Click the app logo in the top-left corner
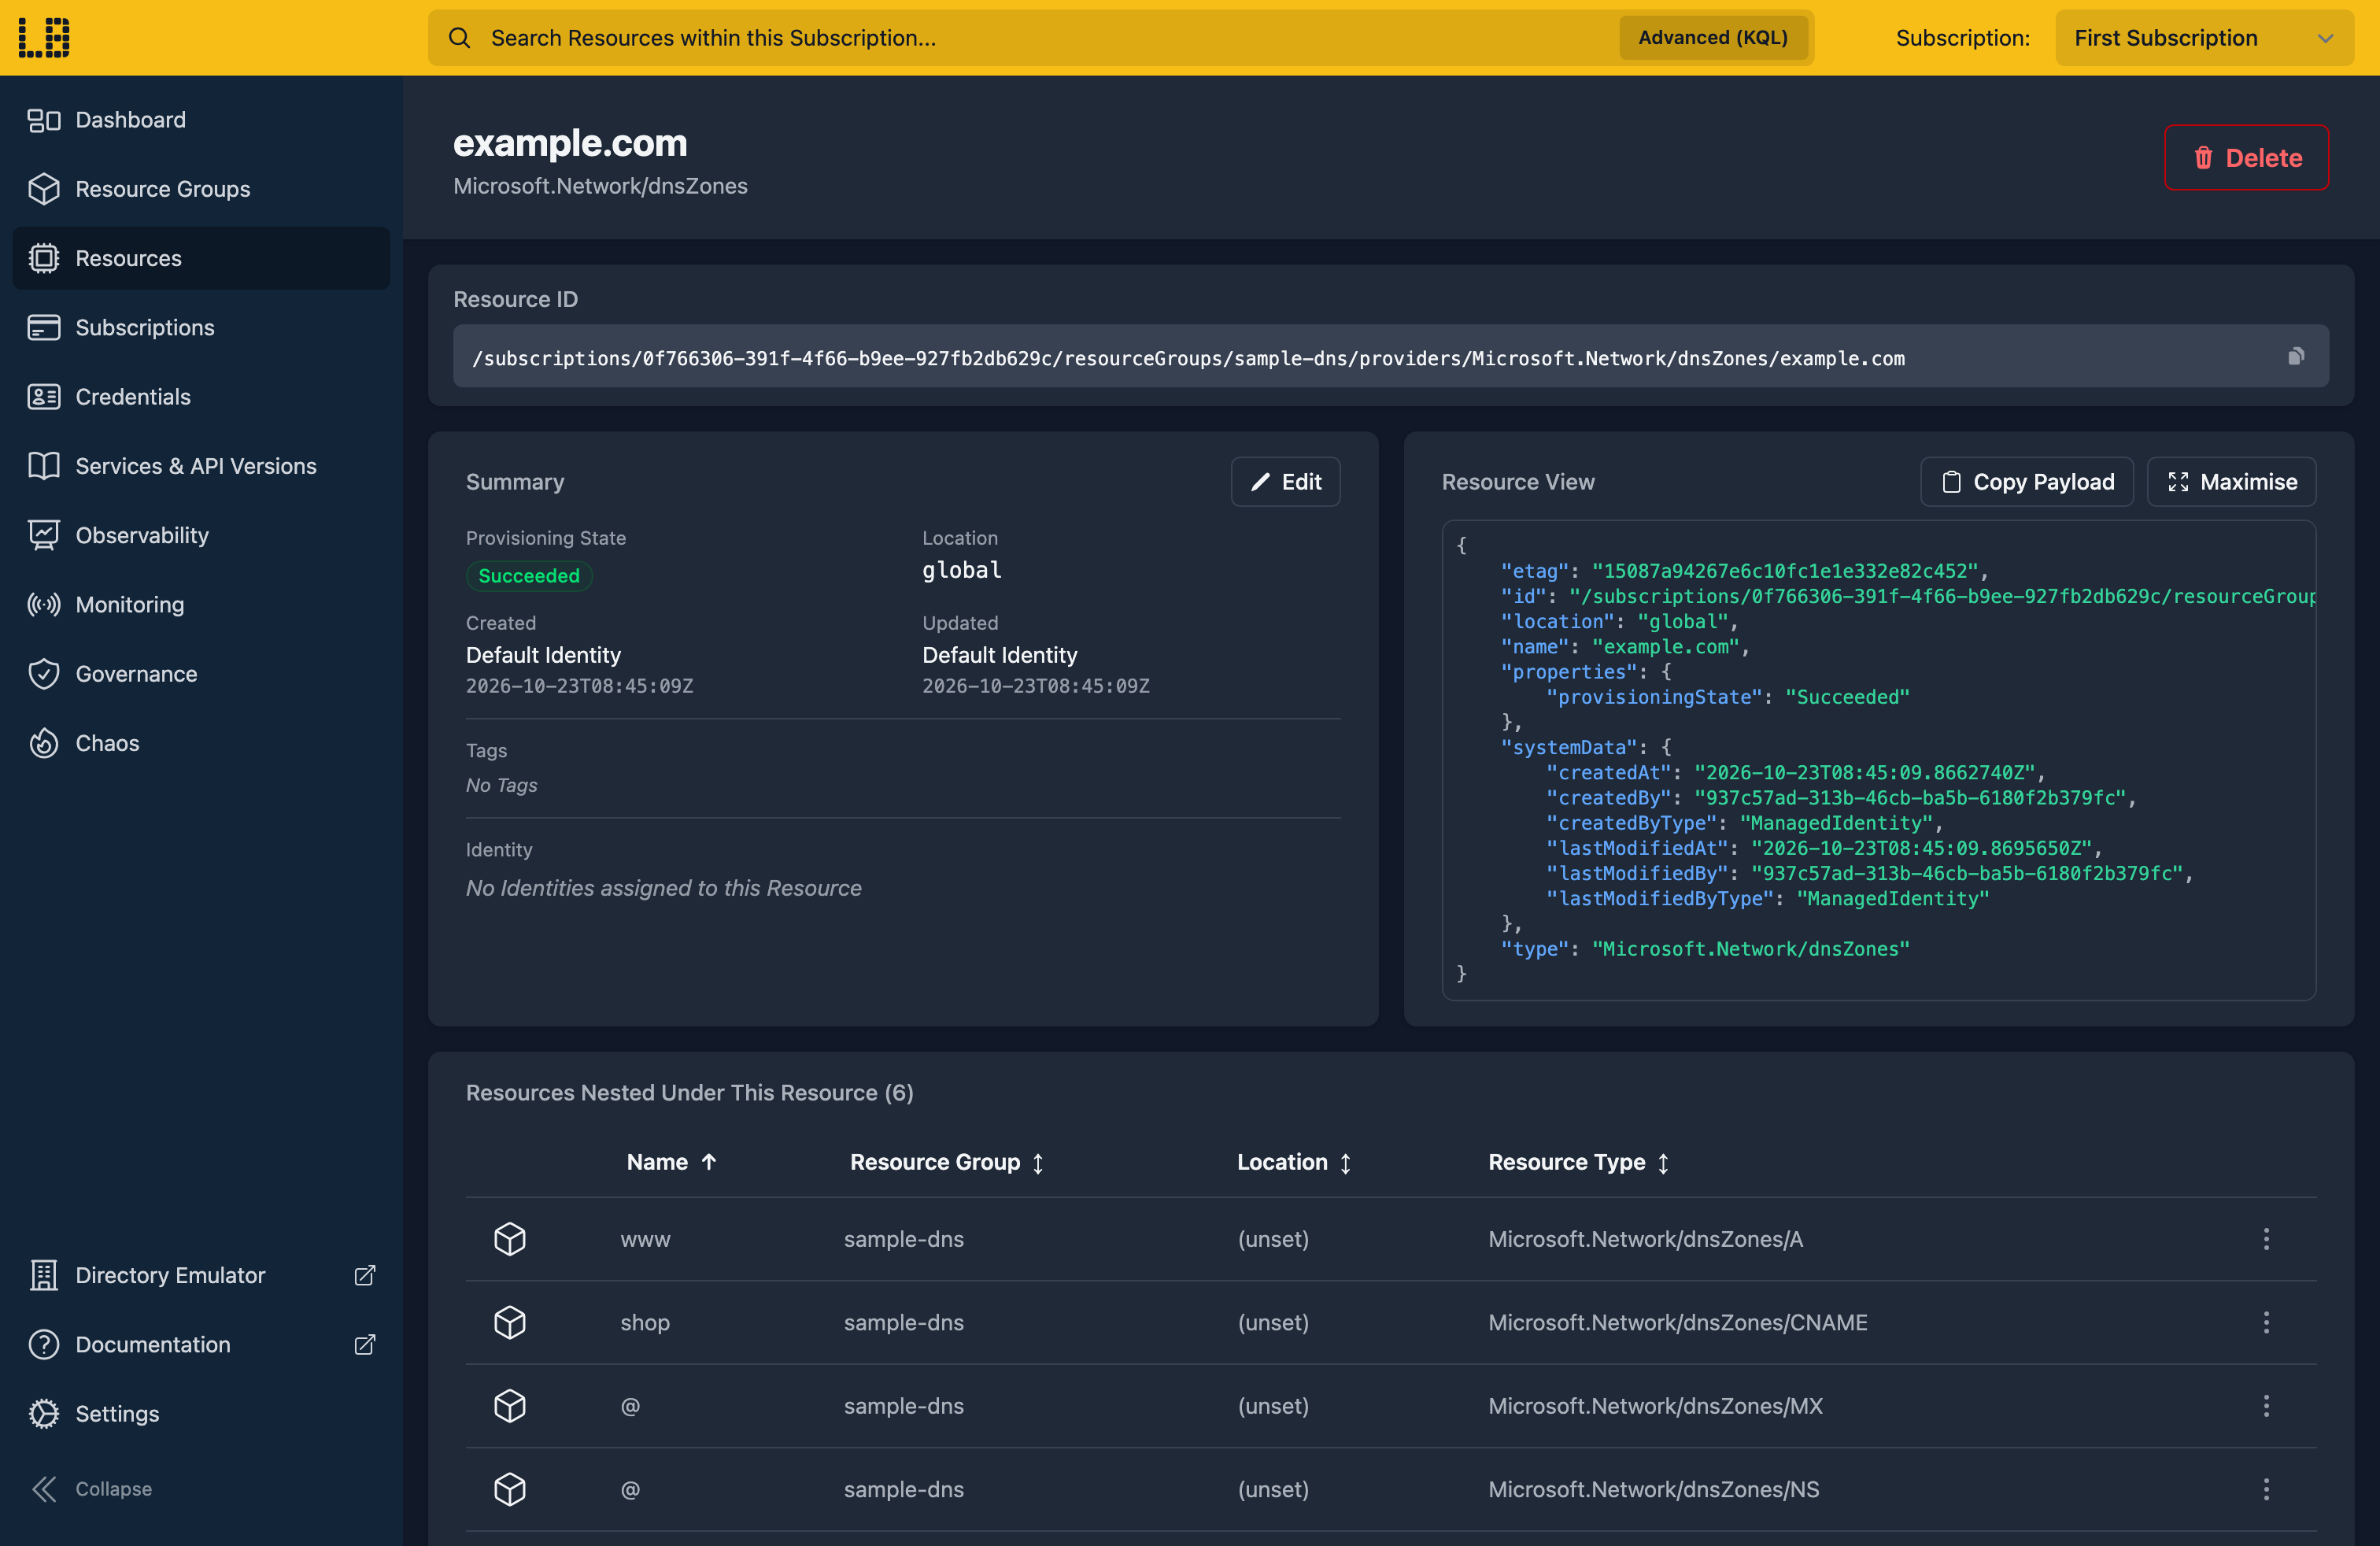Viewport: 2380px width, 1546px height. (44, 37)
